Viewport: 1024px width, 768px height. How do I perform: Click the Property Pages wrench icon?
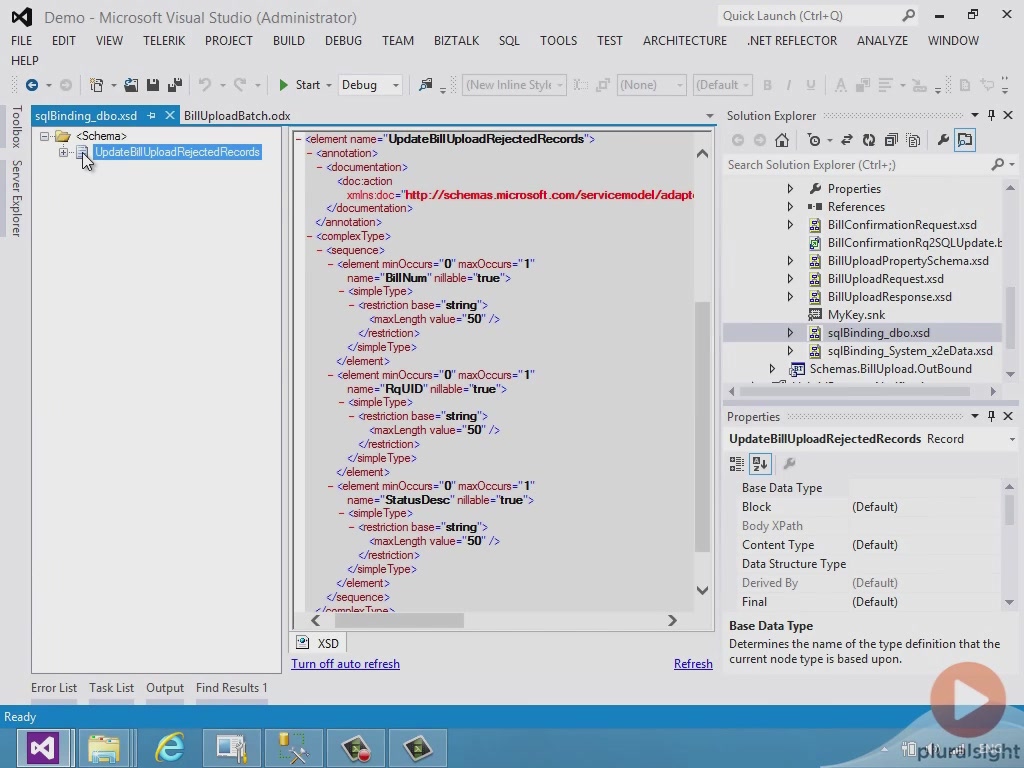(789, 464)
